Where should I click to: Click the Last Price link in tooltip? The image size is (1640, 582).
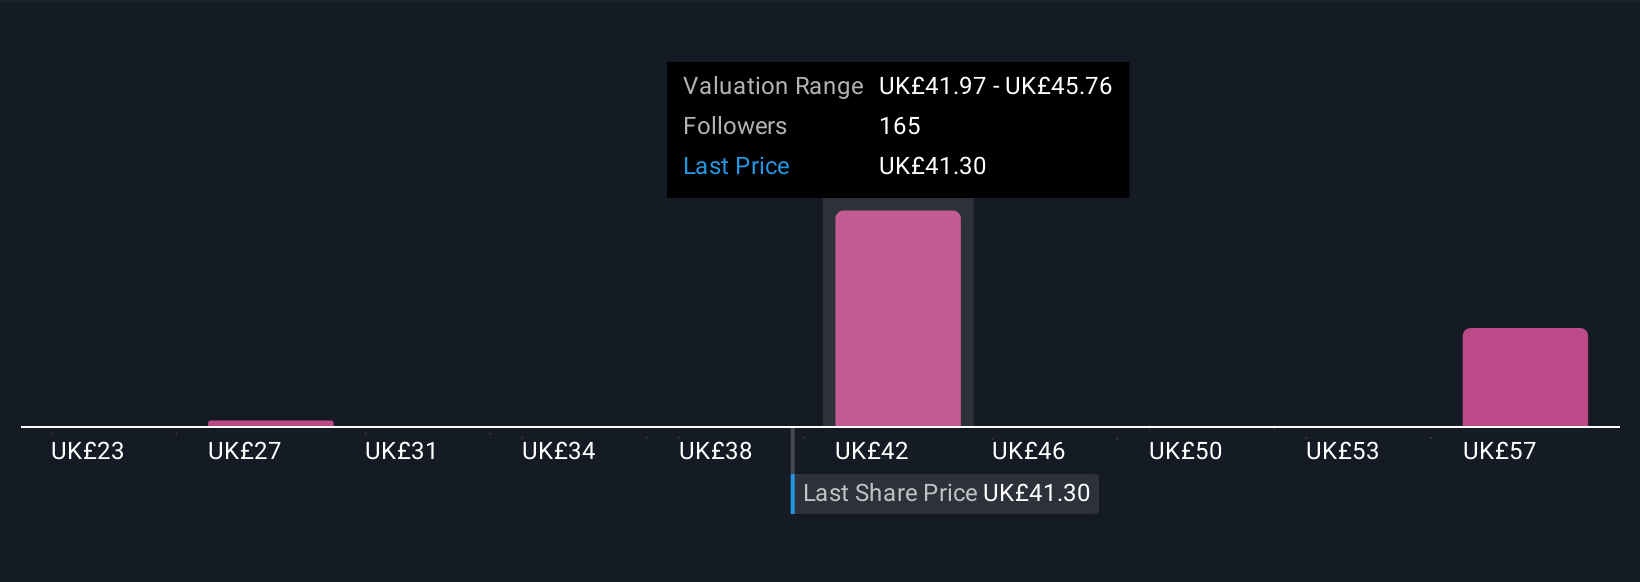(736, 166)
